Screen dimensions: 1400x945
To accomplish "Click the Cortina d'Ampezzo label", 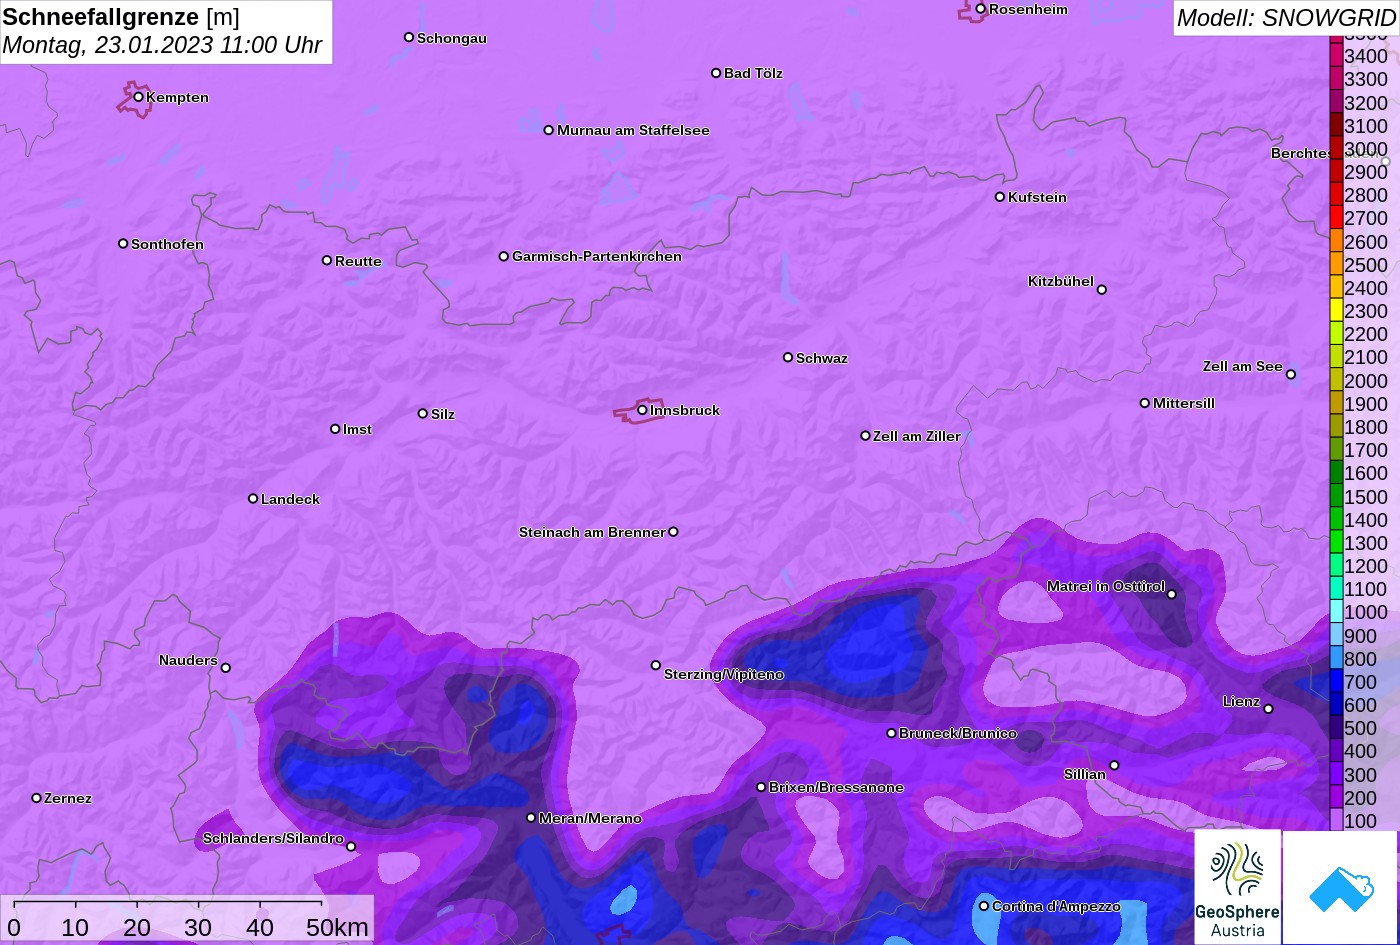I will click(1056, 906).
